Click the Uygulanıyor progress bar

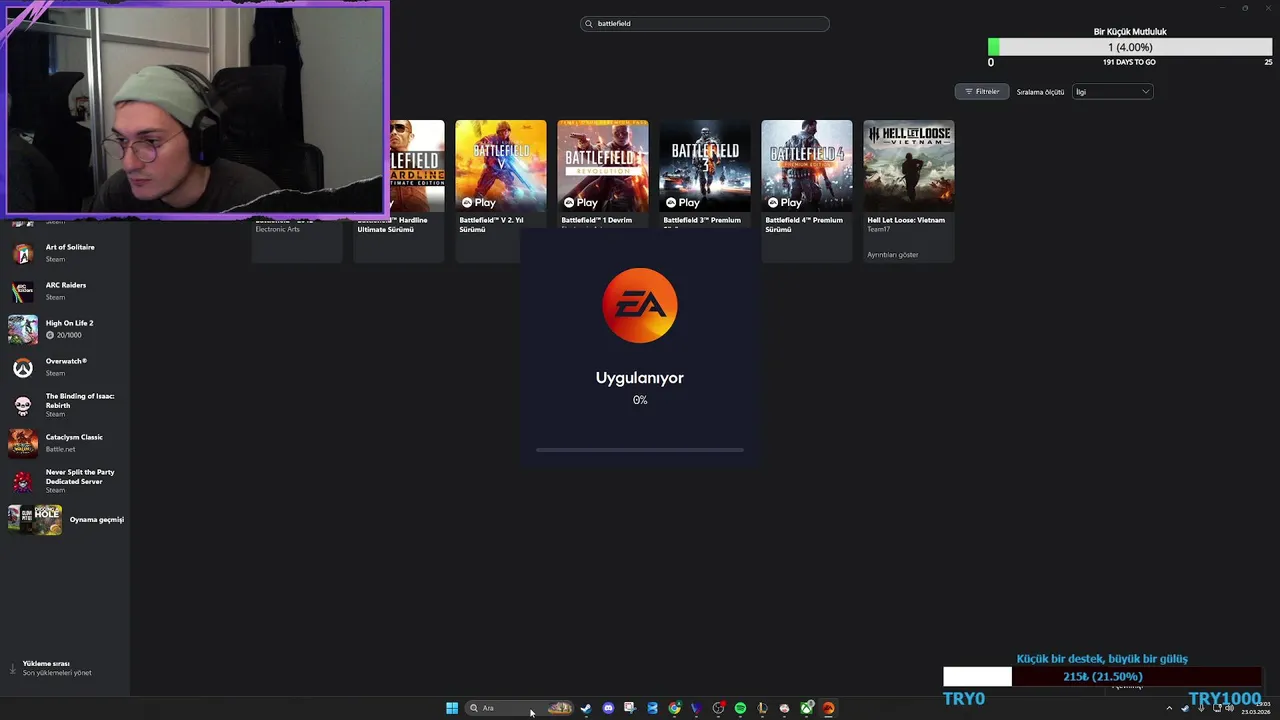(x=640, y=450)
